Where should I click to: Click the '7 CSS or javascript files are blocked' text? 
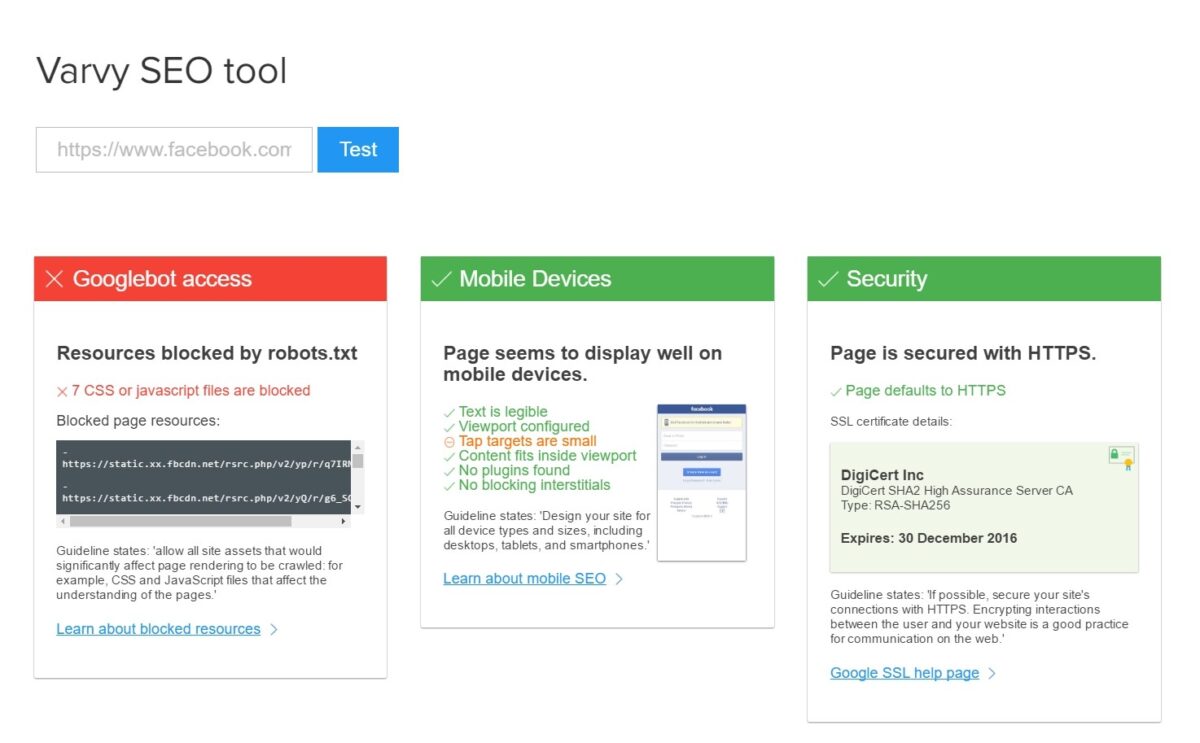[x=190, y=390]
